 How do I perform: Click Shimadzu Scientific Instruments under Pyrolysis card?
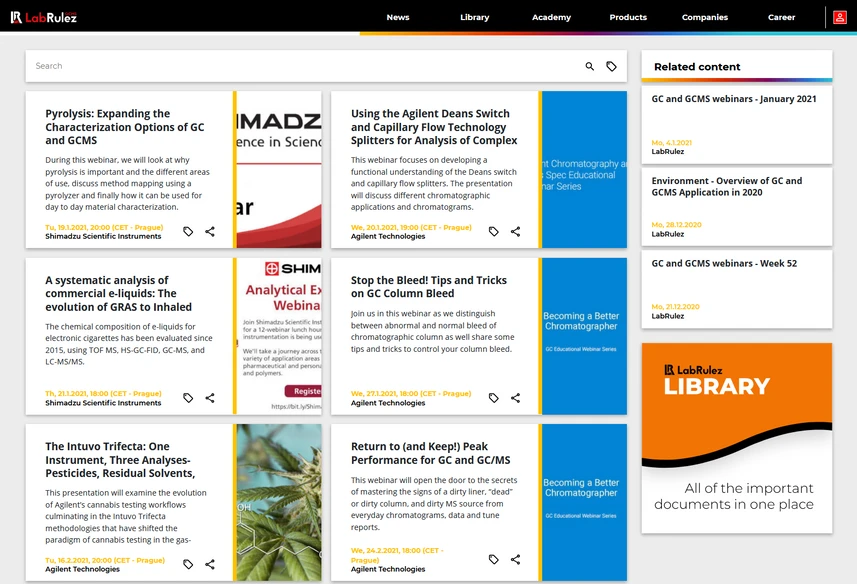pyautogui.click(x=103, y=237)
